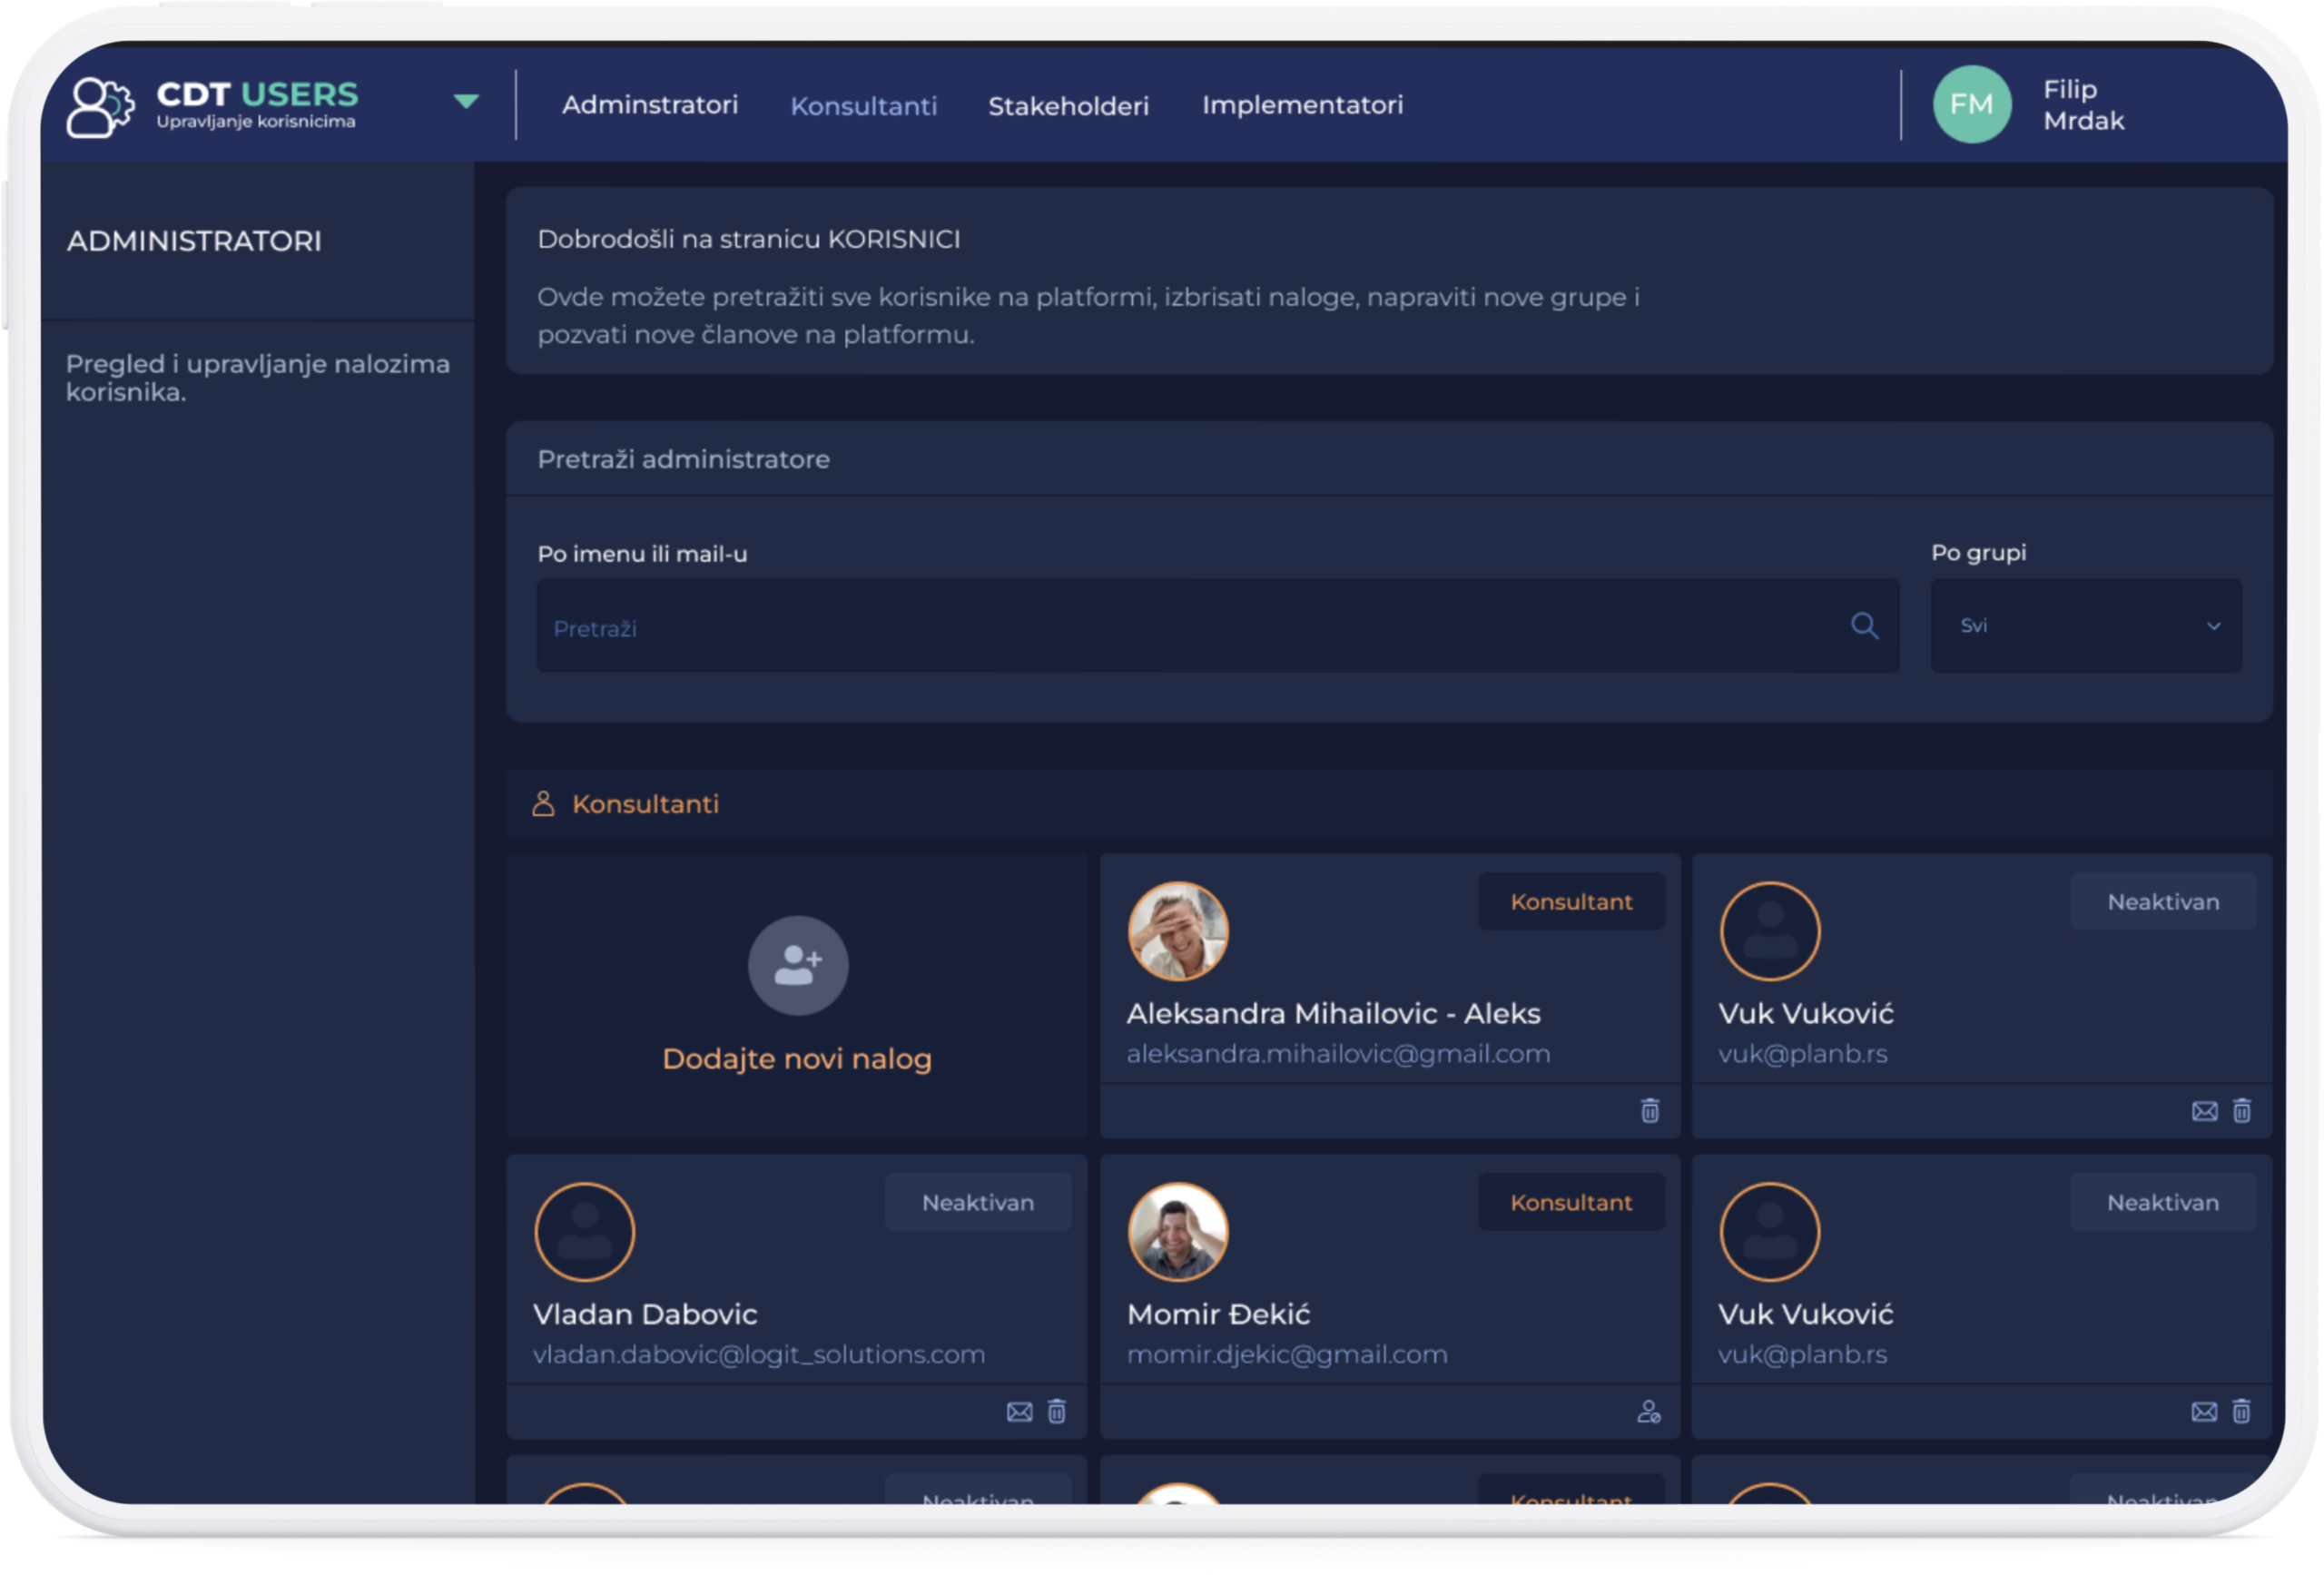Click the add-user icon for new account
2324x1575 pixels.
pyautogui.click(x=797, y=965)
